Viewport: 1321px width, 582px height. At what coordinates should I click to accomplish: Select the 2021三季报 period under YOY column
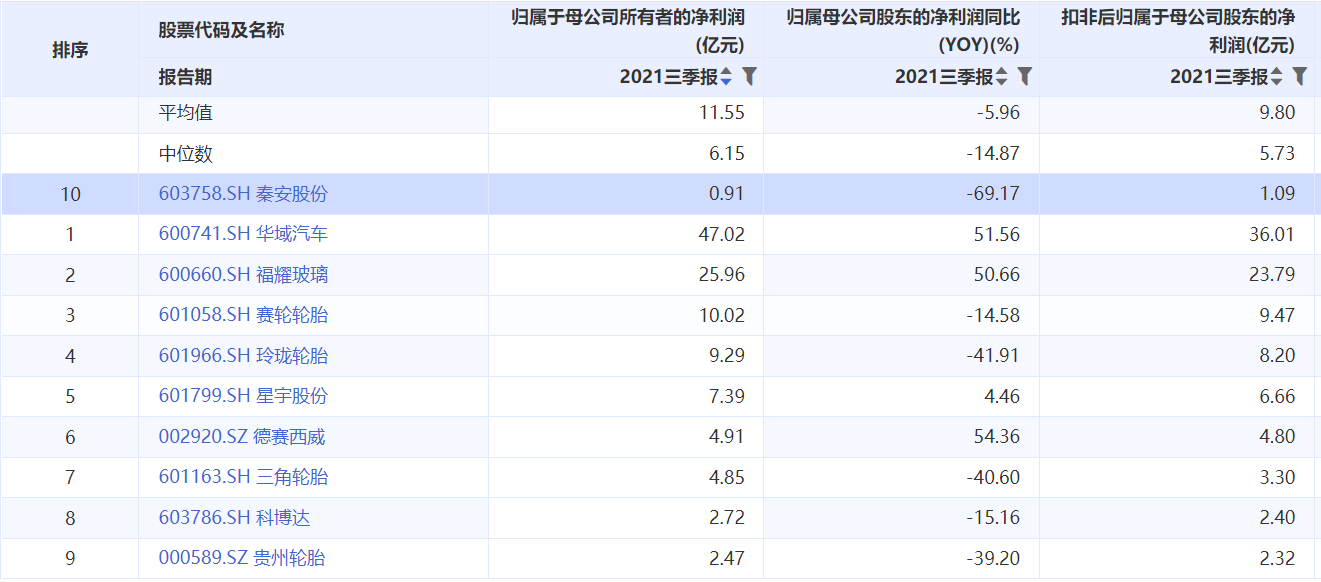pyautogui.click(x=943, y=77)
